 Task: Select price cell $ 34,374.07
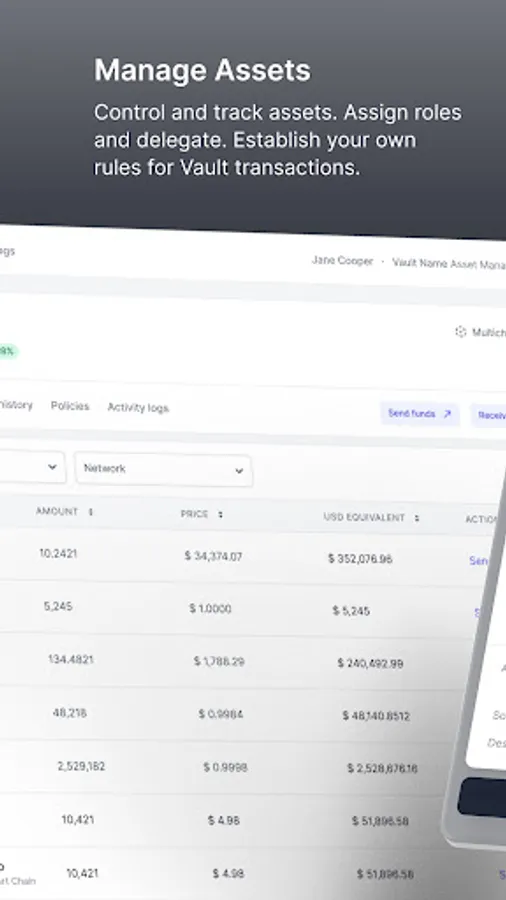coord(213,556)
